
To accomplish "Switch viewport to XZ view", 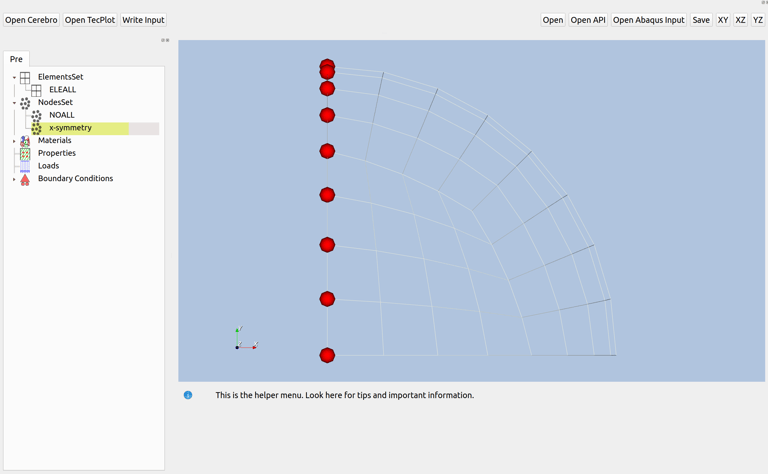I will [741, 20].
